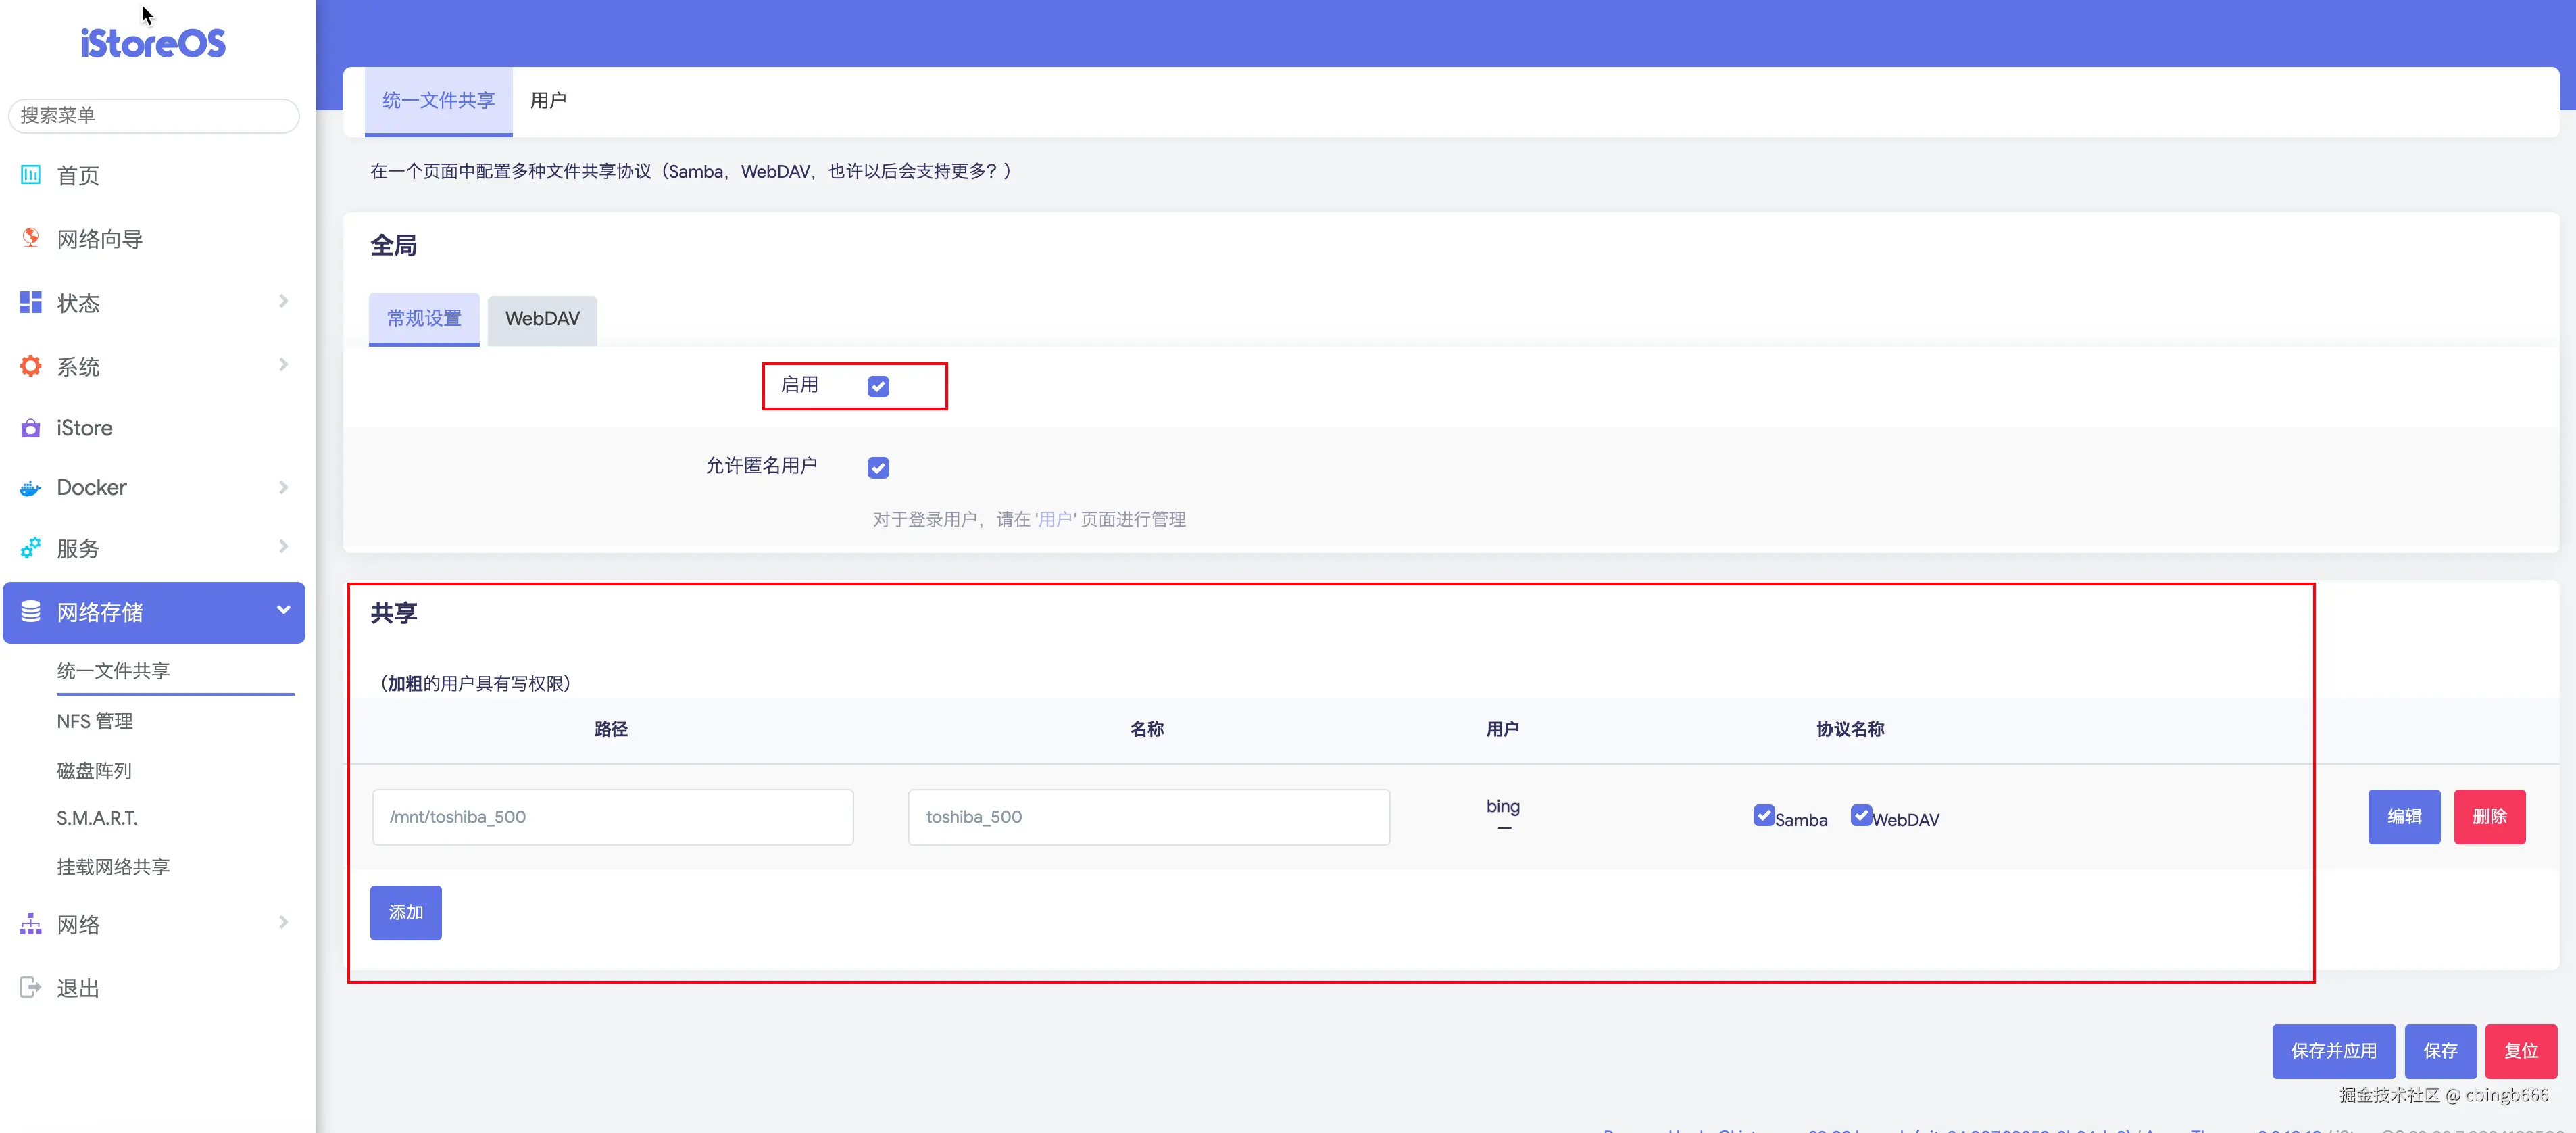2576x1133 pixels.
Task: Click the System gear icon
Action: [x=31, y=366]
